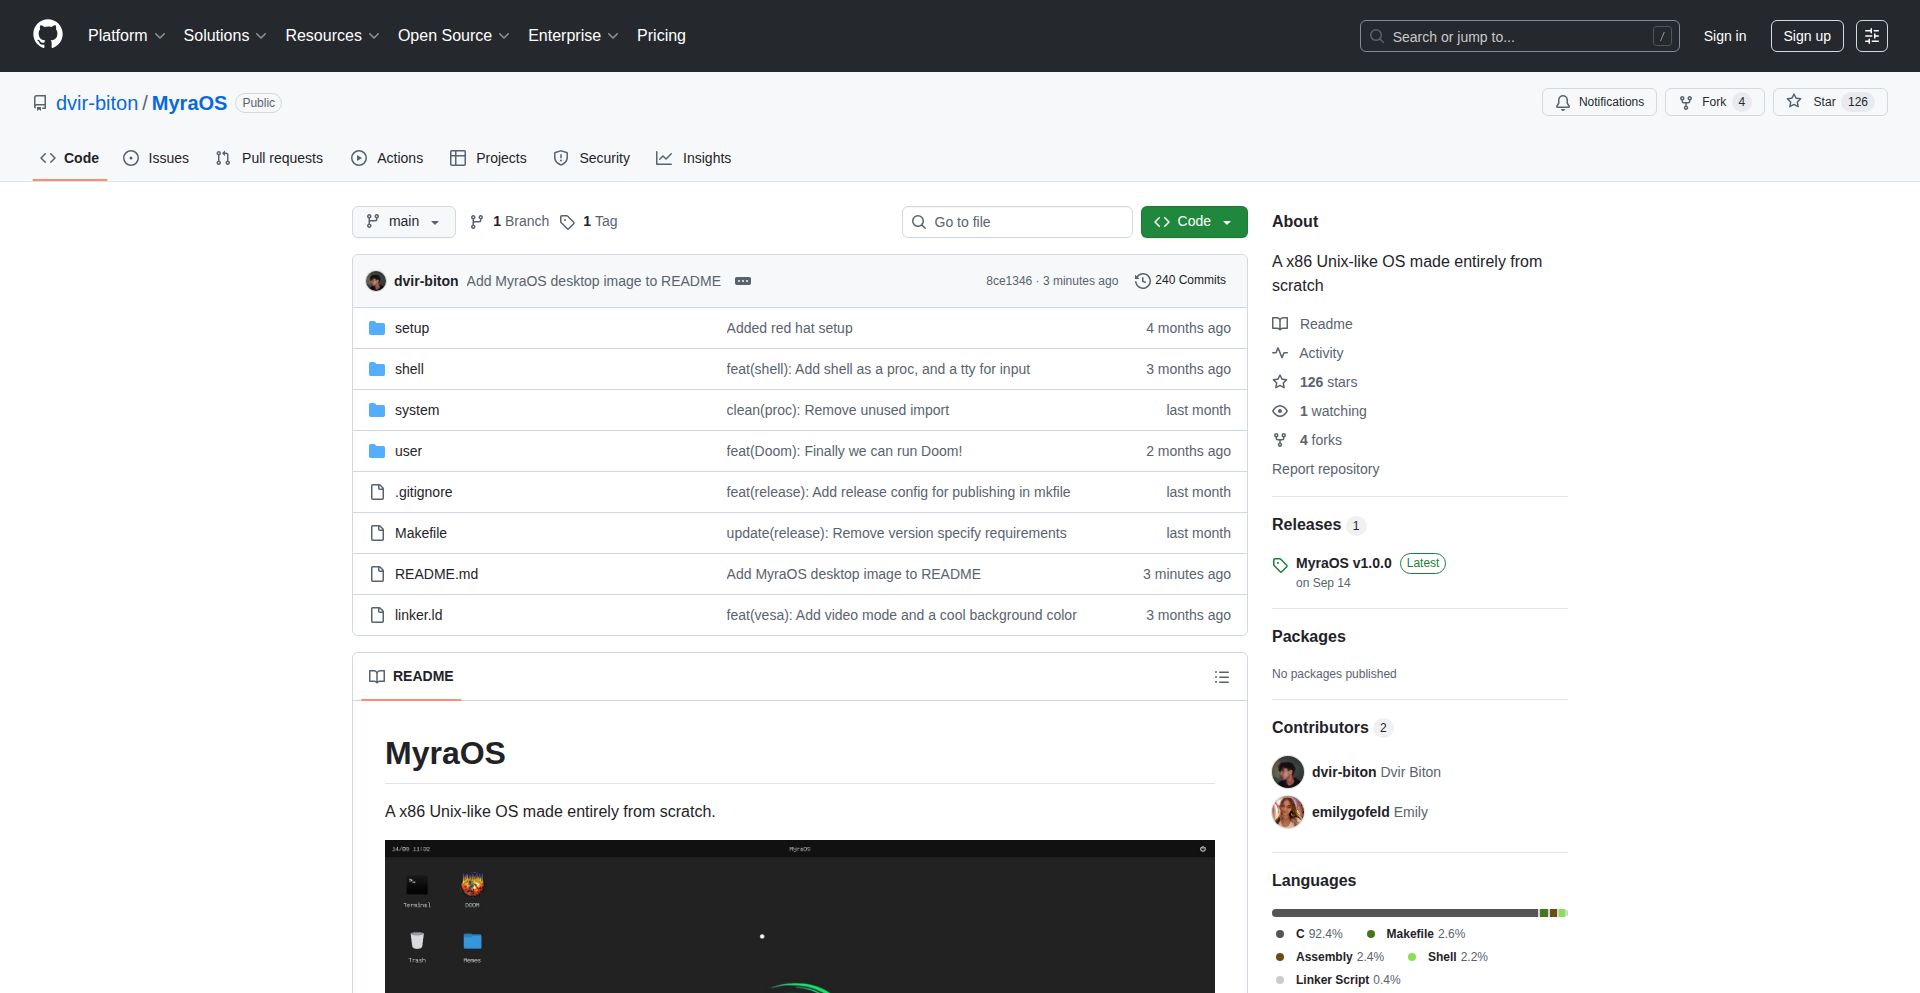The image size is (1920, 993).
Task: Click the Report repository link
Action: pyautogui.click(x=1325, y=469)
